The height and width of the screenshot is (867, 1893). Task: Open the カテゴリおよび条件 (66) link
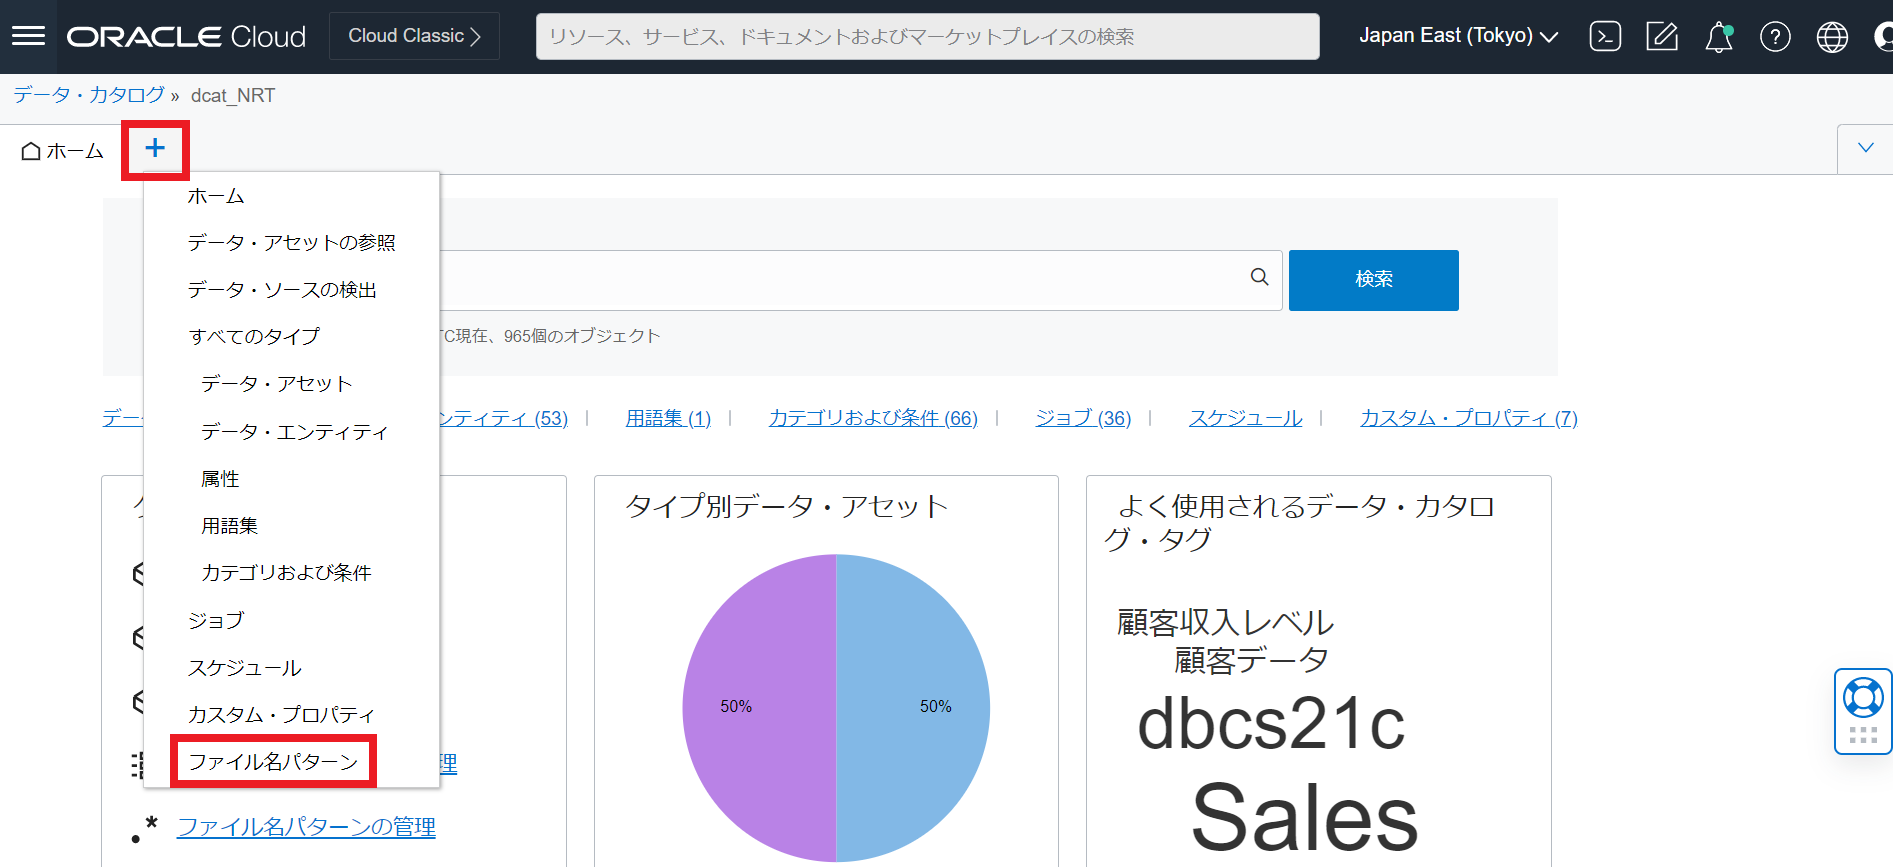pos(873,418)
